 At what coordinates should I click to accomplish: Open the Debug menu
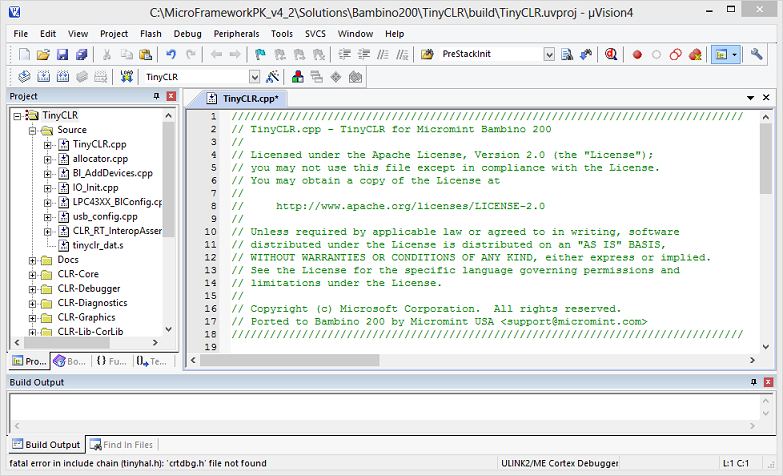(x=188, y=34)
